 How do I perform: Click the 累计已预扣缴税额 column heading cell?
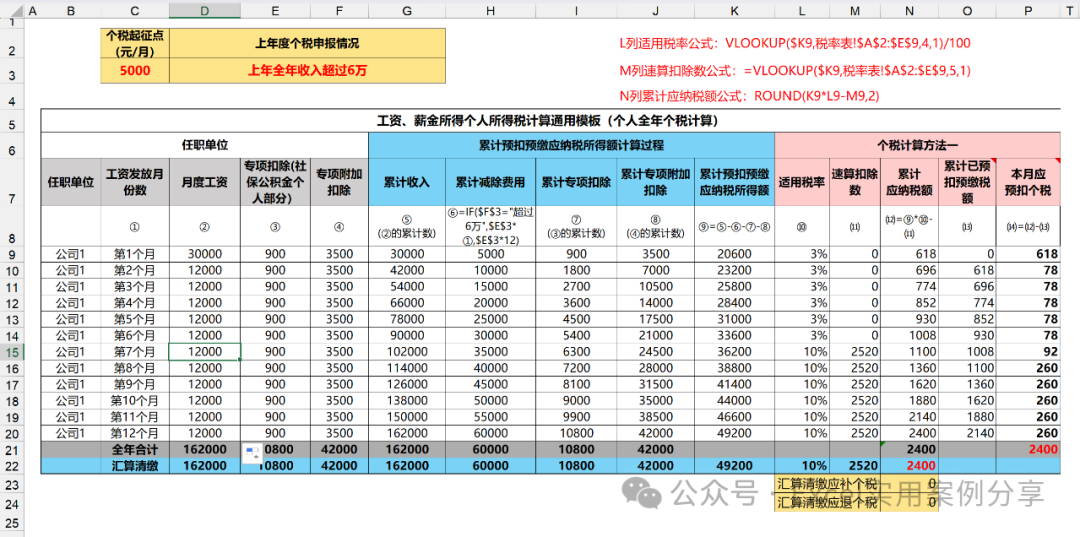pos(967,182)
